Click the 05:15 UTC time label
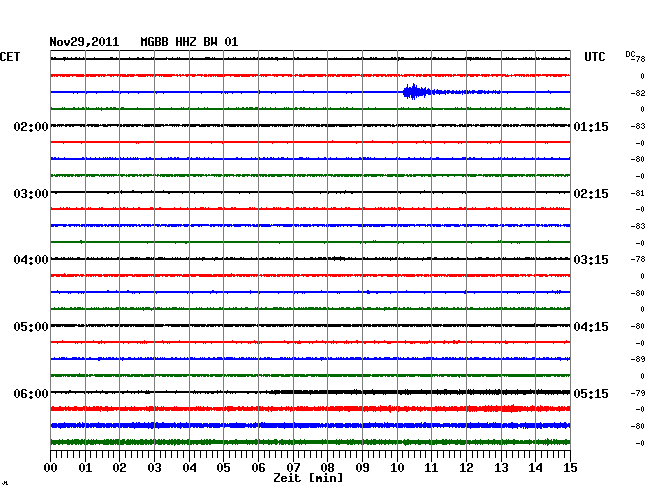Viewport: 650px width, 494px height. pos(591,393)
